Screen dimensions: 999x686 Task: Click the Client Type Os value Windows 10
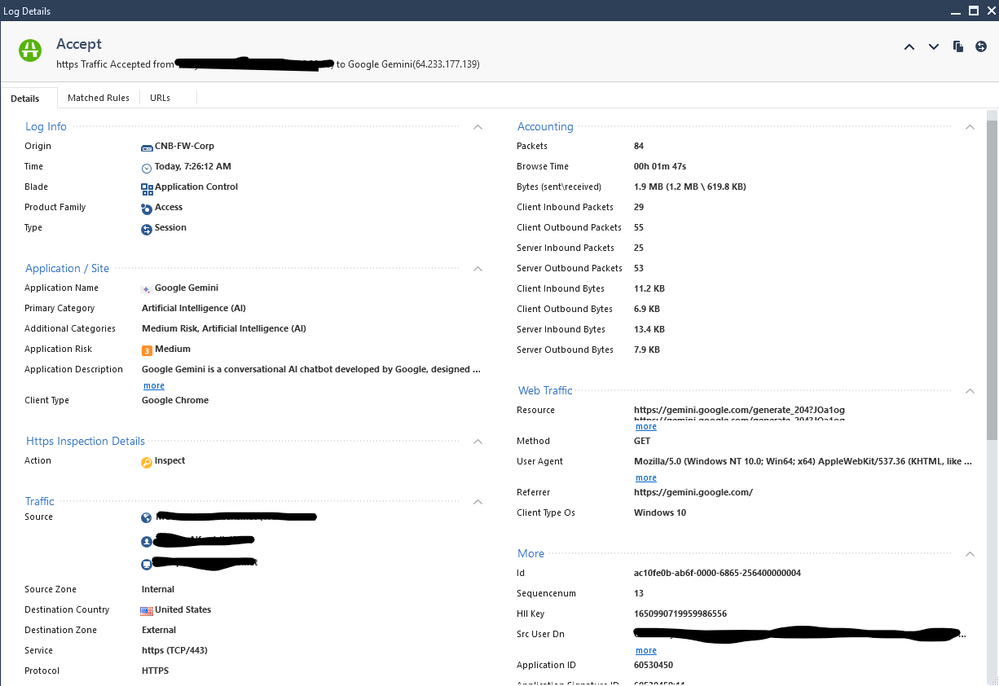click(x=659, y=513)
